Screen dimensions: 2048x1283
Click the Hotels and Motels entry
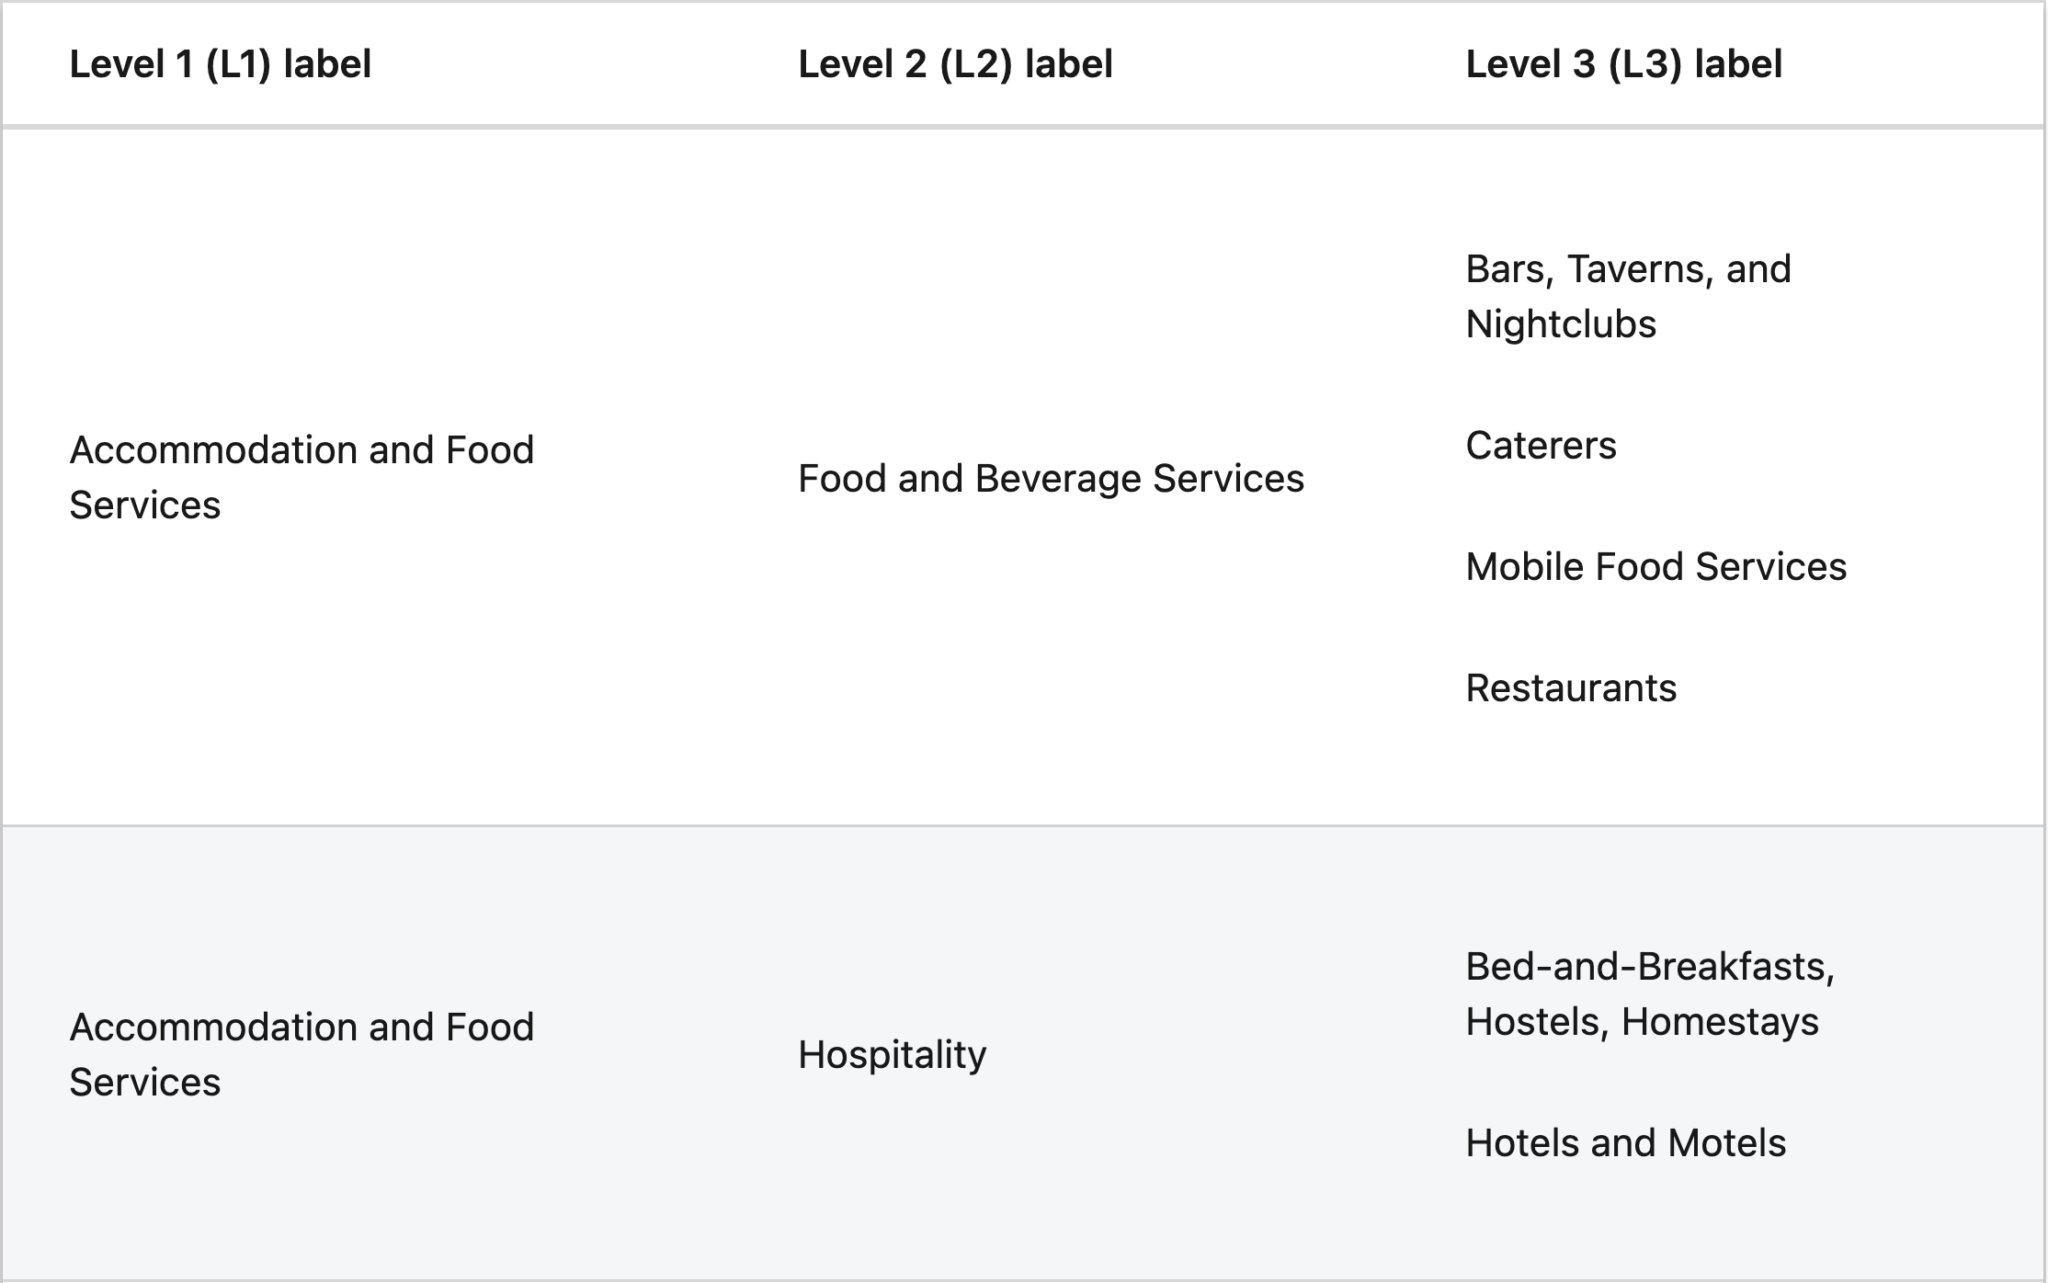1626,1143
